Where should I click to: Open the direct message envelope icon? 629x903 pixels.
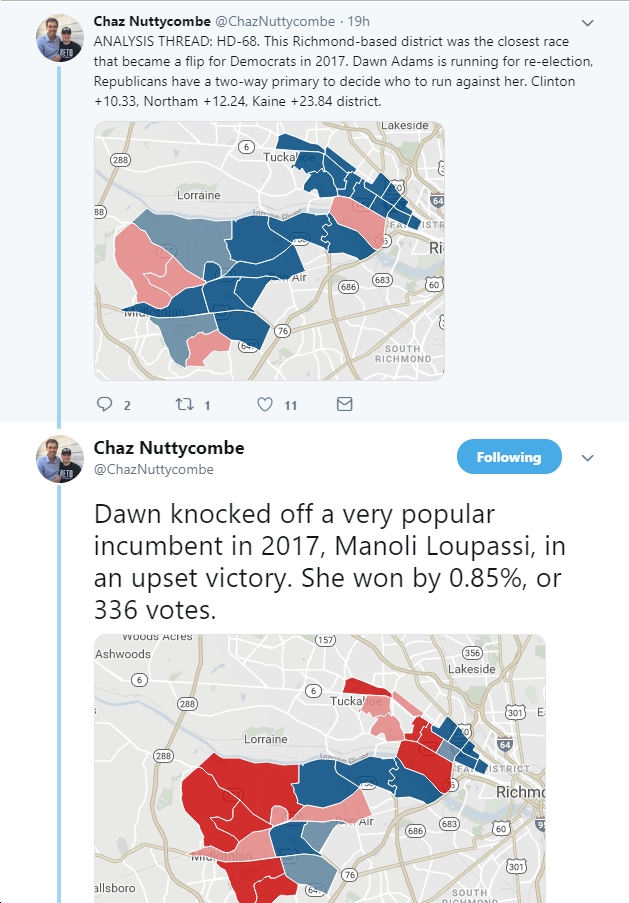click(x=344, y=404)
